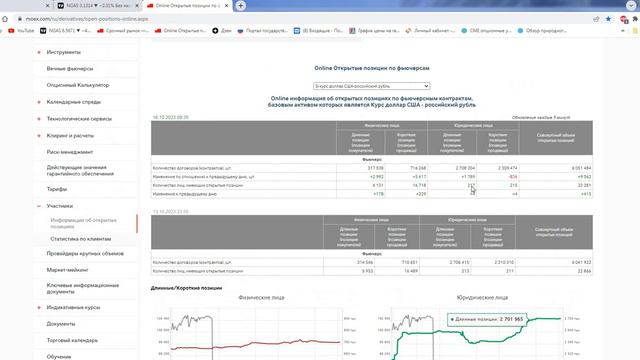Share this page via toolbar icon

596,19
